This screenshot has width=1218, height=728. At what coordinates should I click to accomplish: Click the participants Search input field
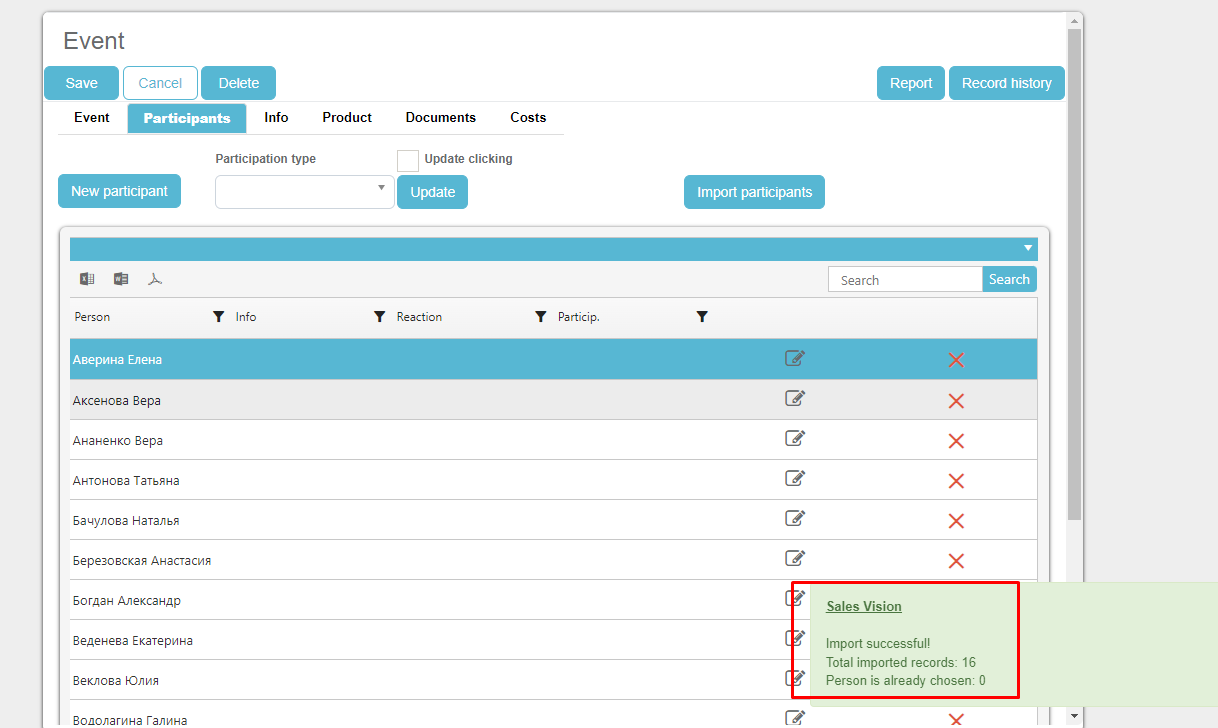tap(905, 280)
